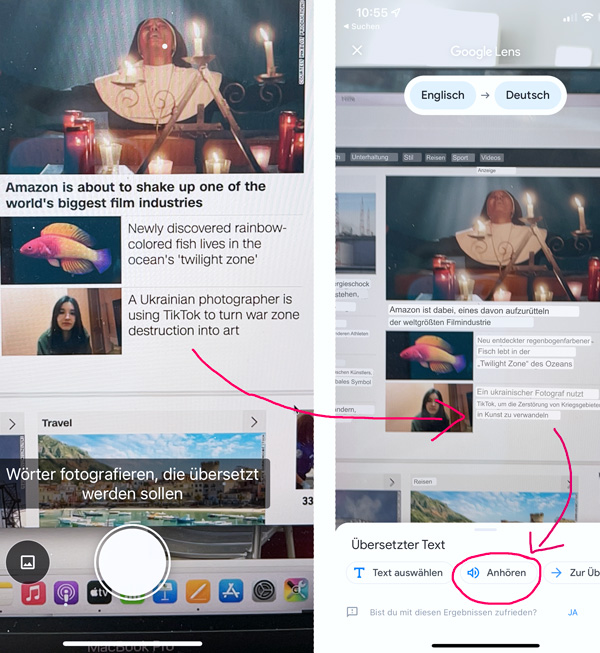Image resolution: width=600 pixels, height=653 pixels.
Task: Launch the Apple TV app from the Dock
Action: pos(97,593)
